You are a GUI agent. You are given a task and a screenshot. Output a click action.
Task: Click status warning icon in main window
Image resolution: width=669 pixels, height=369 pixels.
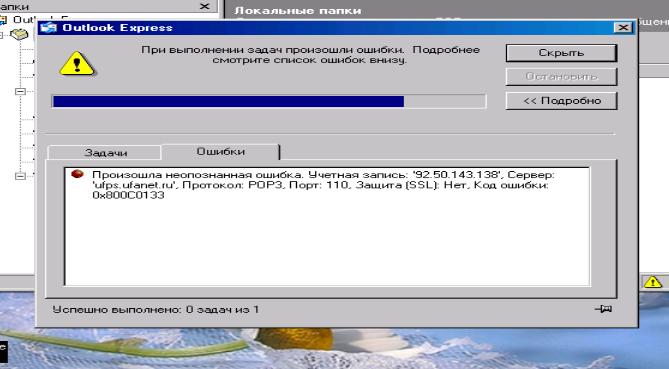click(652, 282)
